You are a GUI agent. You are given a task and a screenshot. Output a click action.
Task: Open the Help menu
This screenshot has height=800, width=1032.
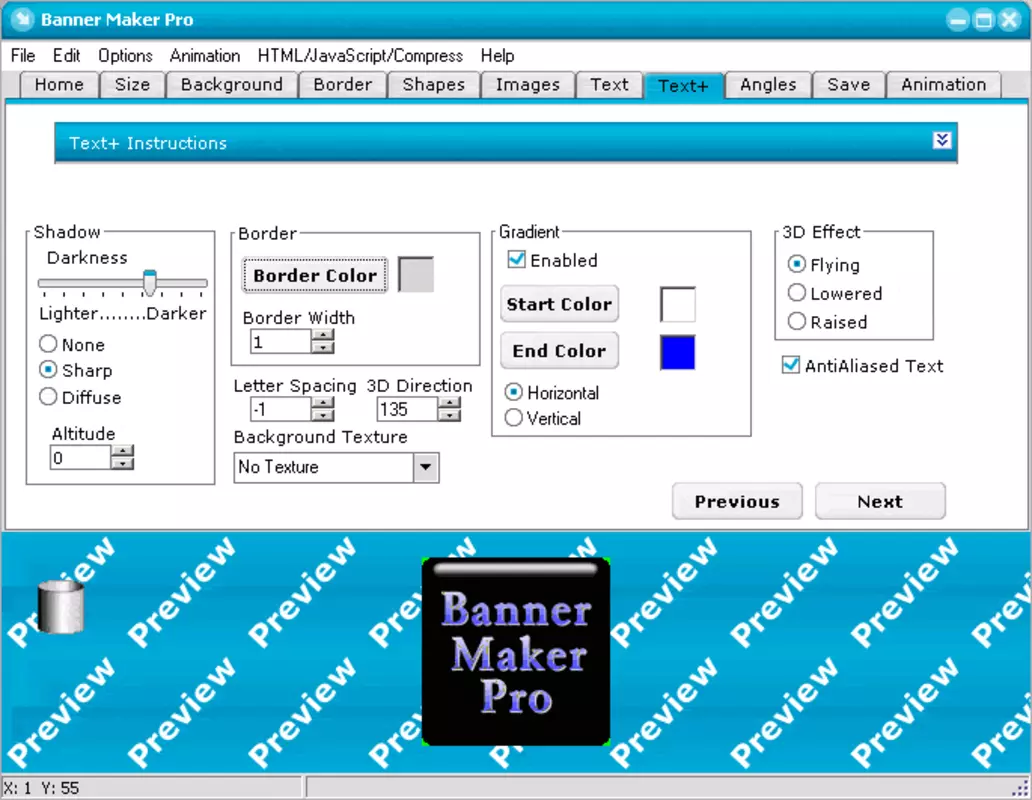tap(497, 56)
